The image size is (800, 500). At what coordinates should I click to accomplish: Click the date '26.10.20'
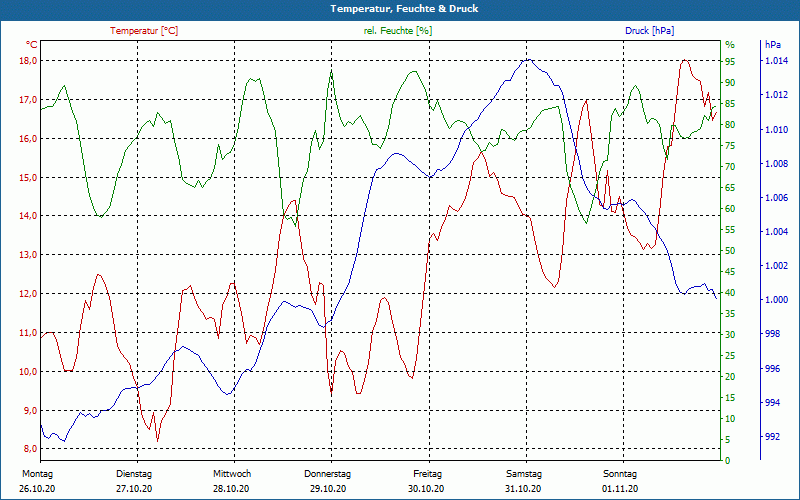point(37,489)
